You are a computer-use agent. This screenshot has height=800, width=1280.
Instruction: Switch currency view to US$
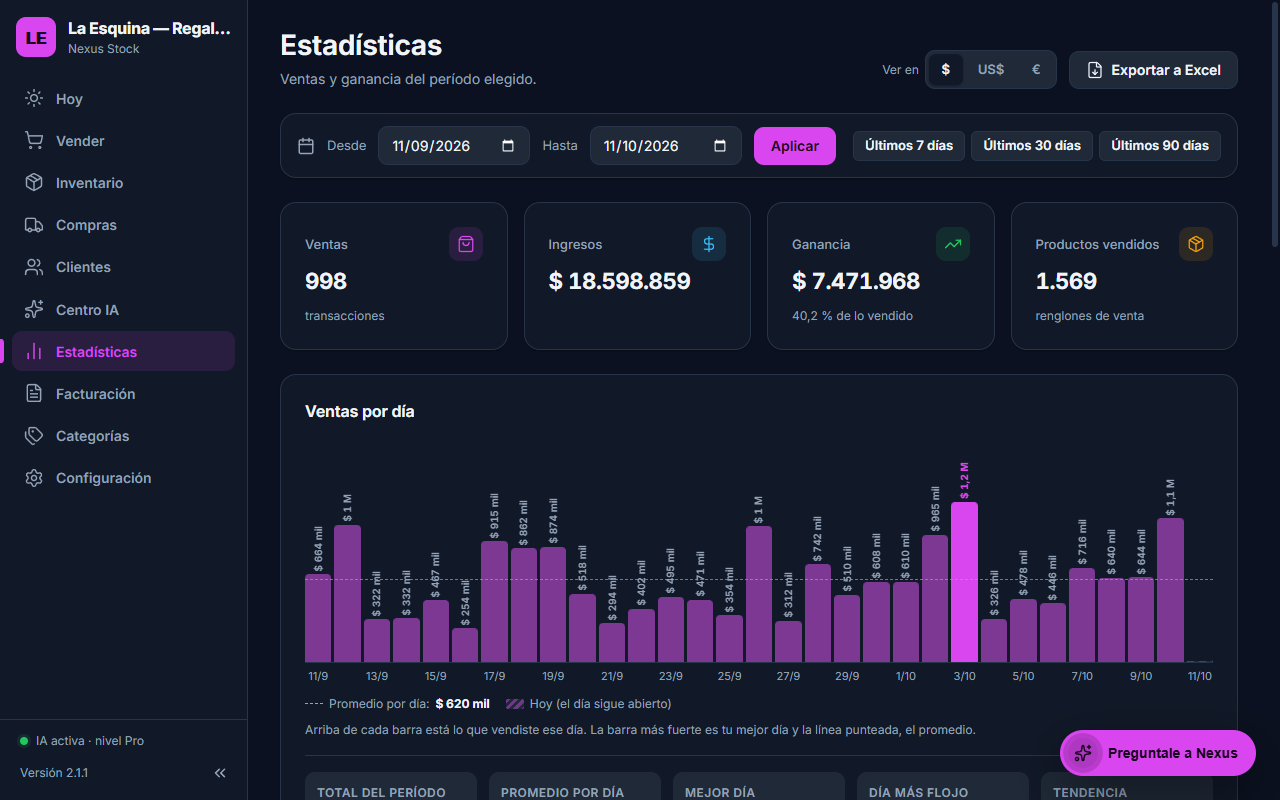pos(991,70)
